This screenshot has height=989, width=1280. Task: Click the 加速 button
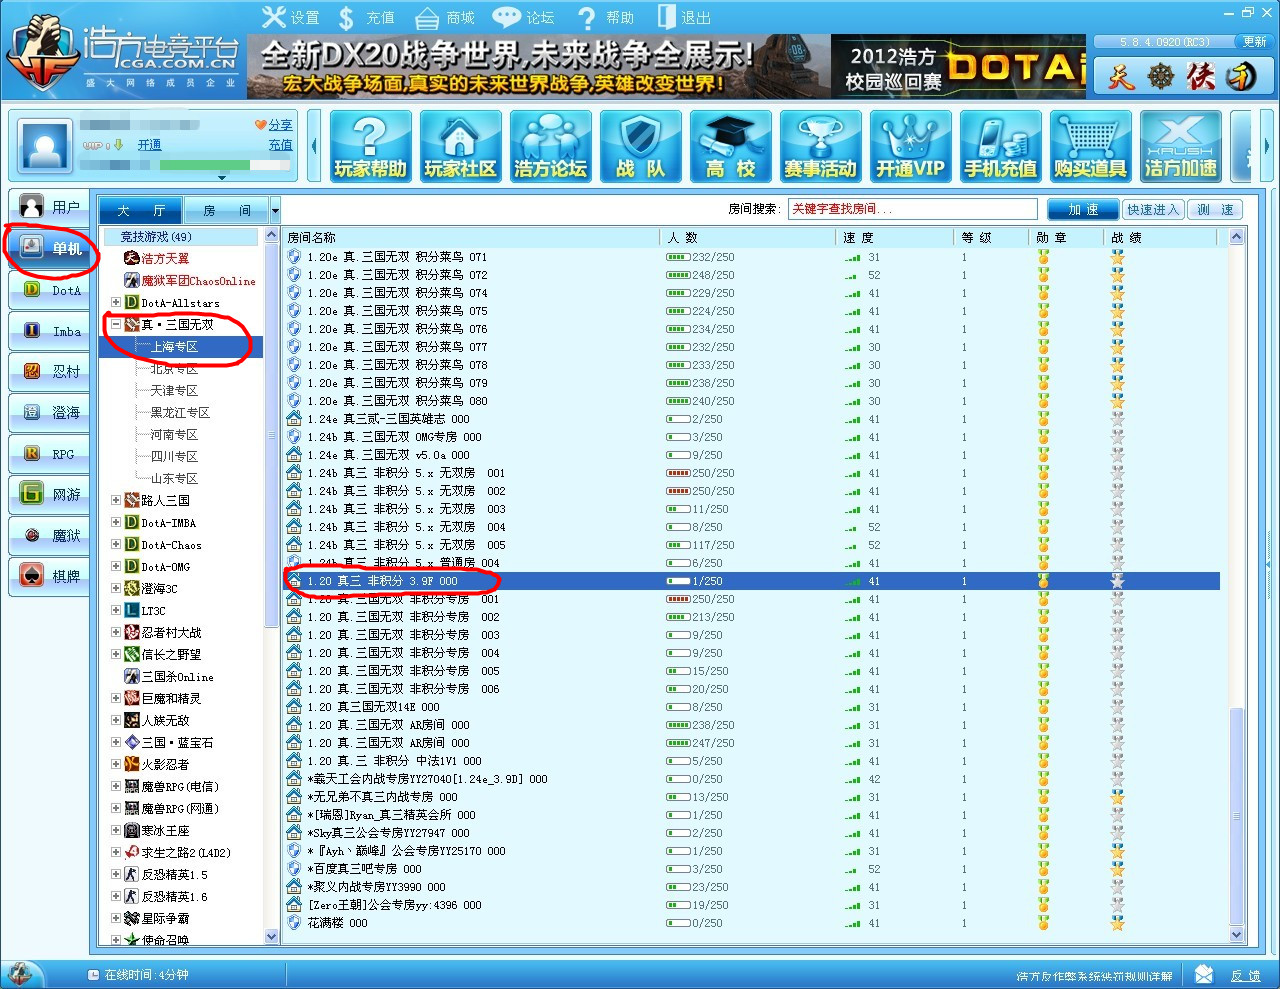pos(1083,209)
